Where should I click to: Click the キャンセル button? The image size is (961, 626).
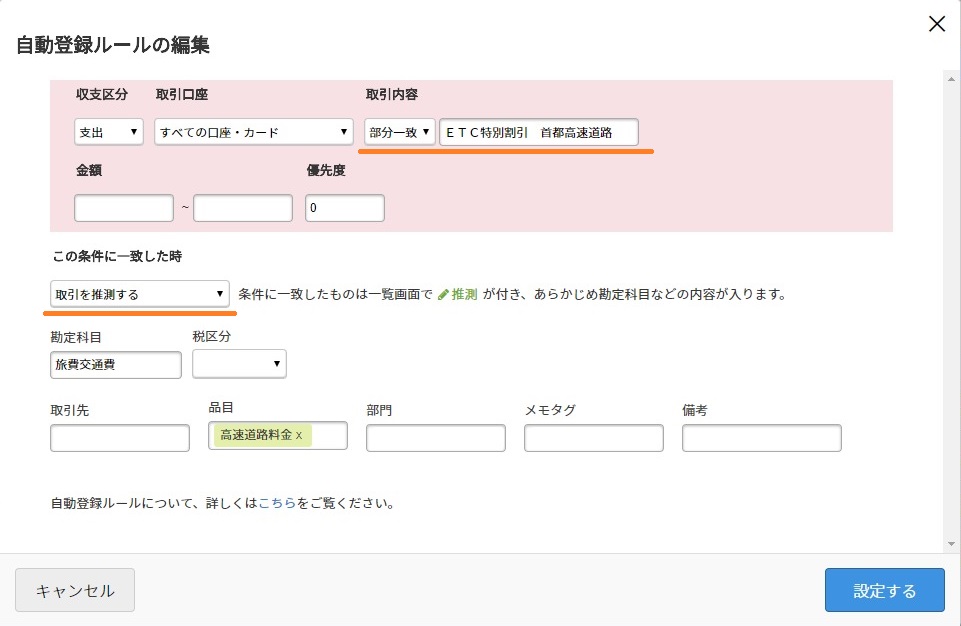(75, 590)
